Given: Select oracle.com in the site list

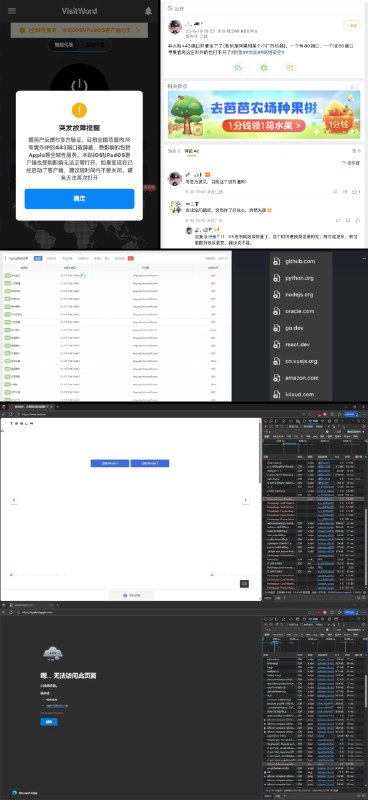Looking at the screenshot, I should (x=300, y=311).
